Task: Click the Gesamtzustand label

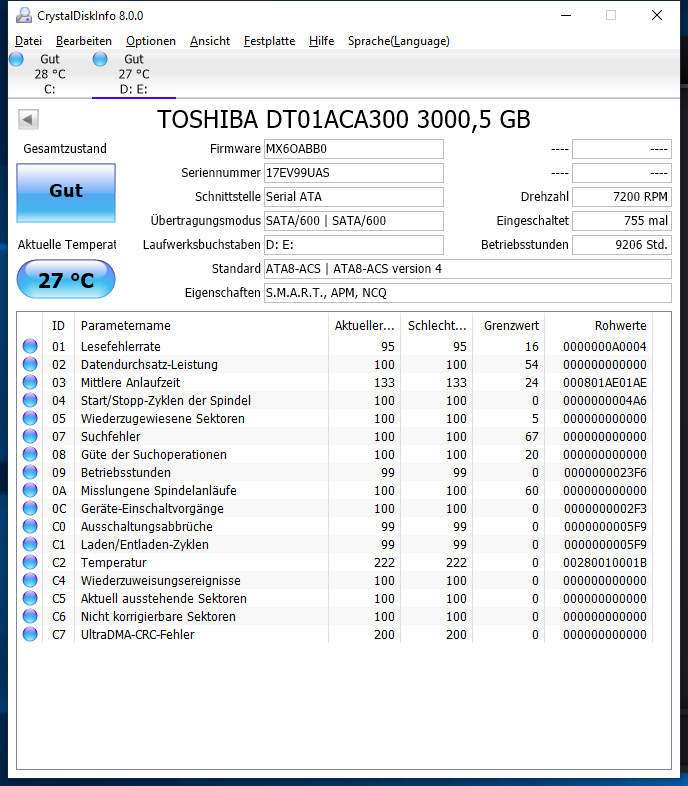Action: [x=65, y=149]
